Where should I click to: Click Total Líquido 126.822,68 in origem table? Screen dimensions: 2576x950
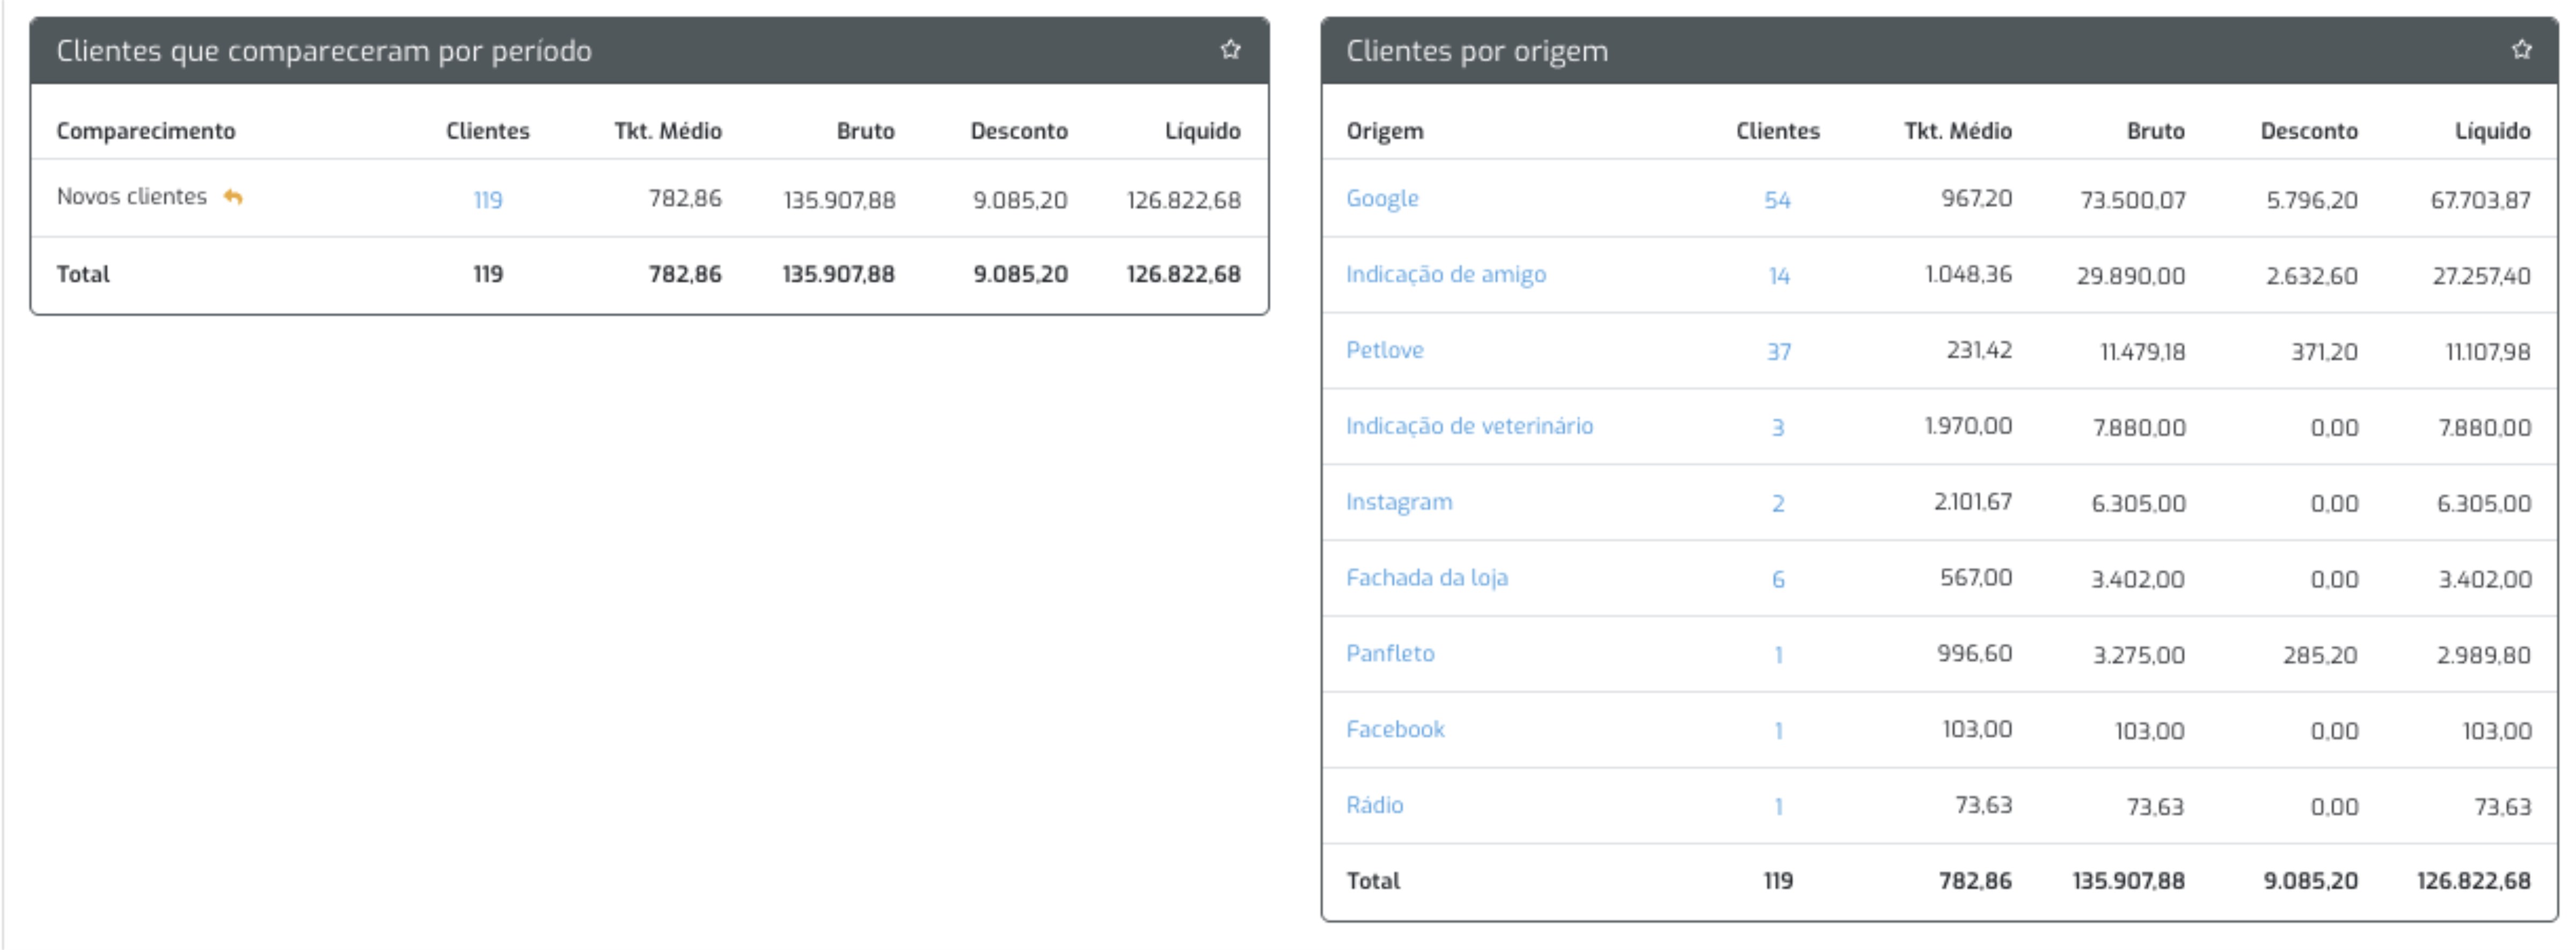[x=2473, y=881]
